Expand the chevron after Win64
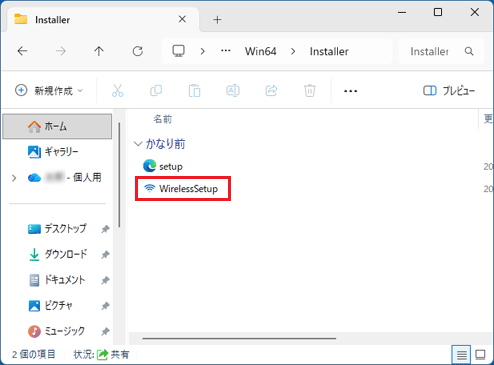Screen dimensions: 494x365 [293, 51]
